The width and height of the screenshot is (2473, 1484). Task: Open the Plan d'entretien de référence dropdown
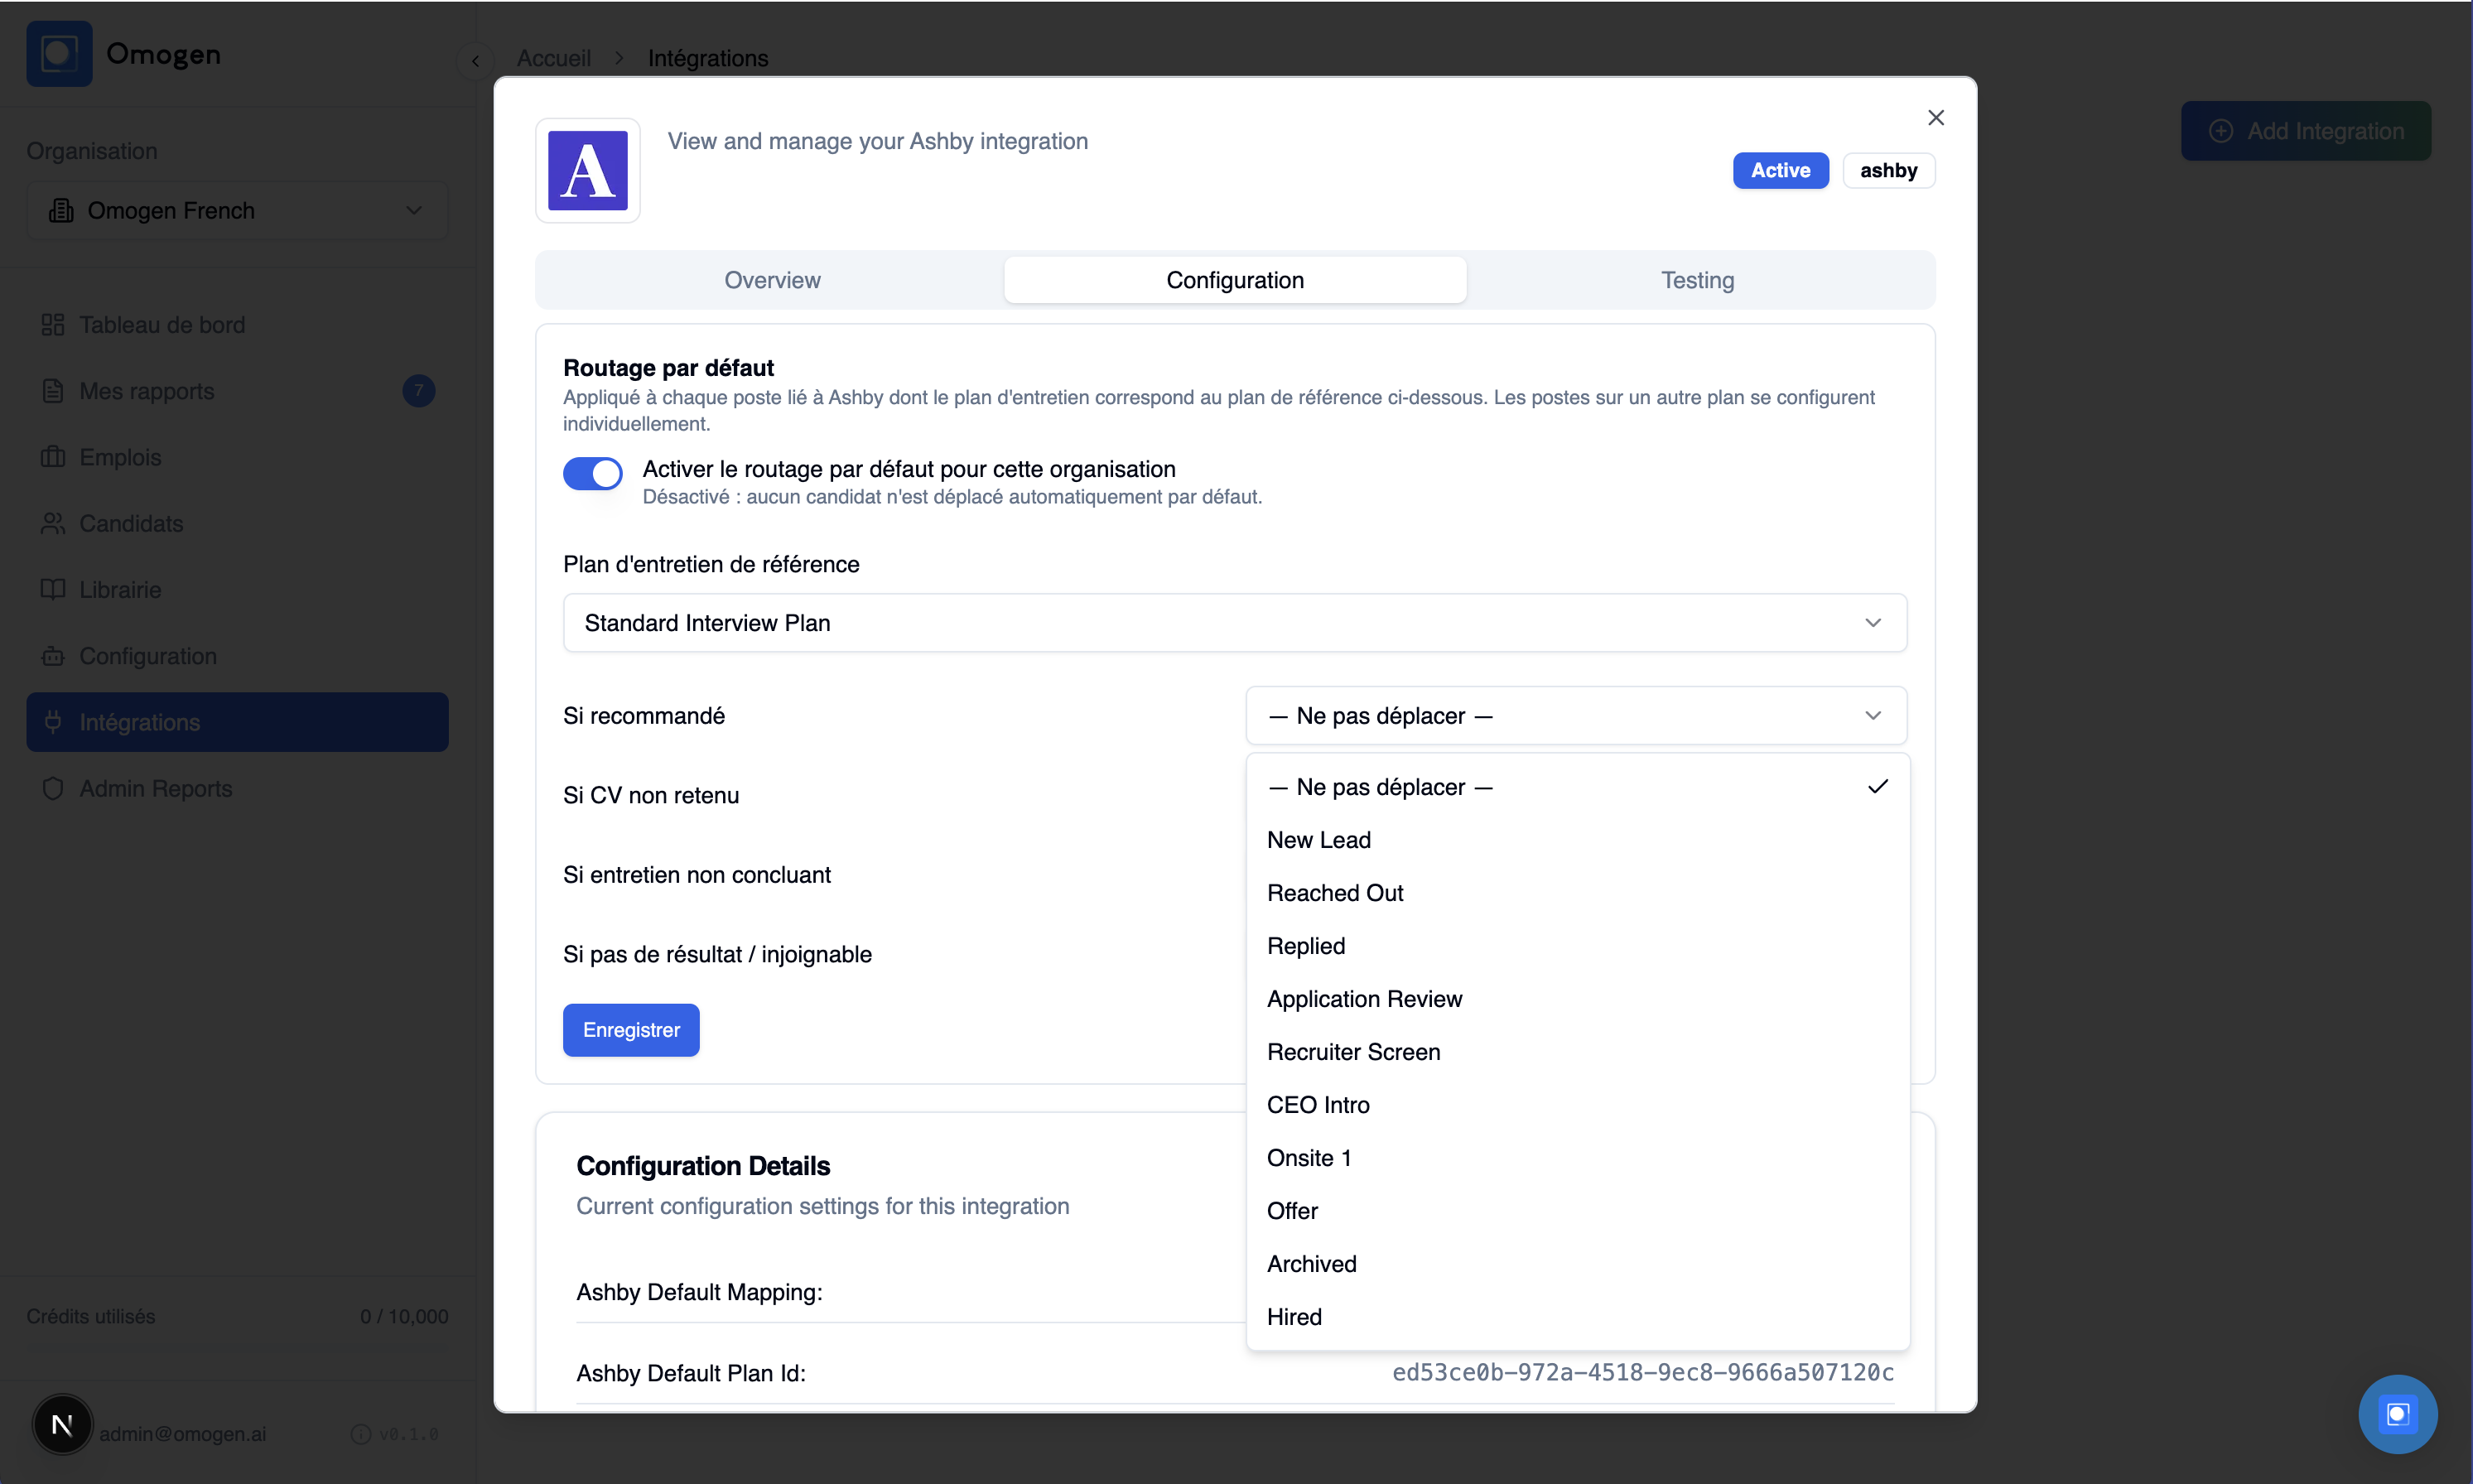click(x=1235, y=623)
